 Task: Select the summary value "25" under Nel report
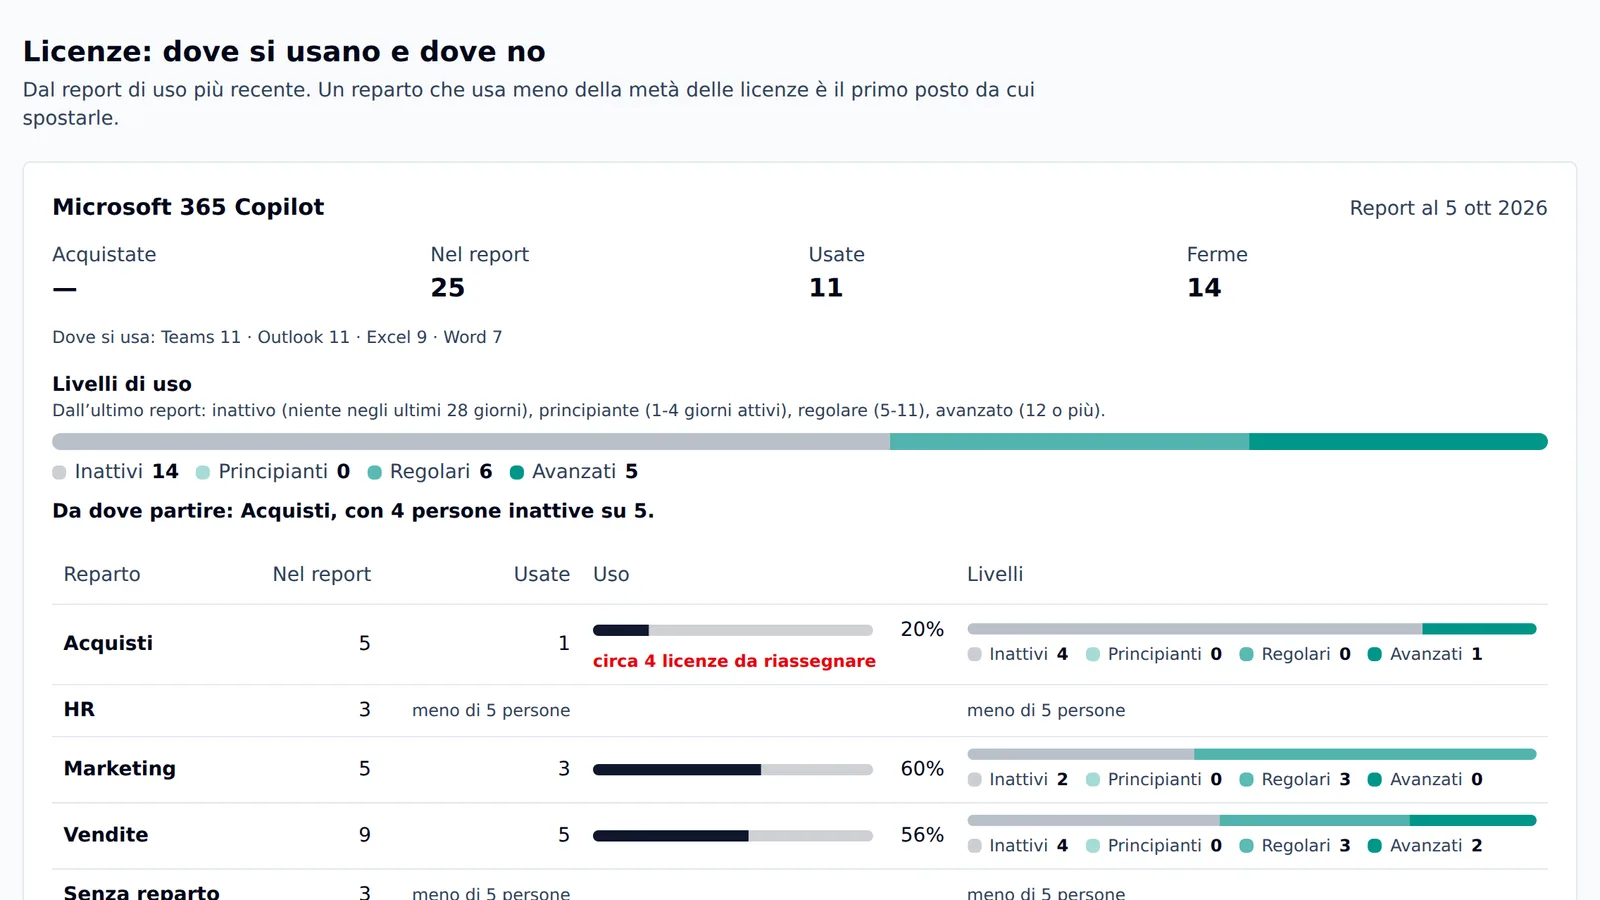point(447,288)
